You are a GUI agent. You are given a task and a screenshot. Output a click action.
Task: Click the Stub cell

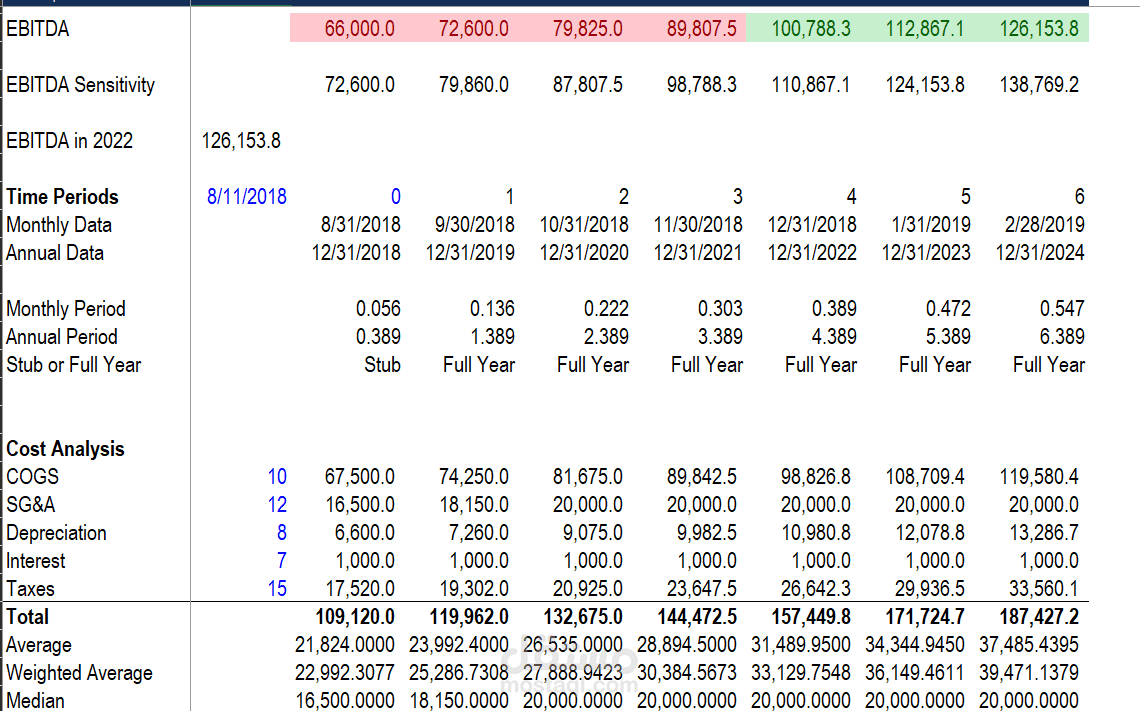[x=382, y=364]
